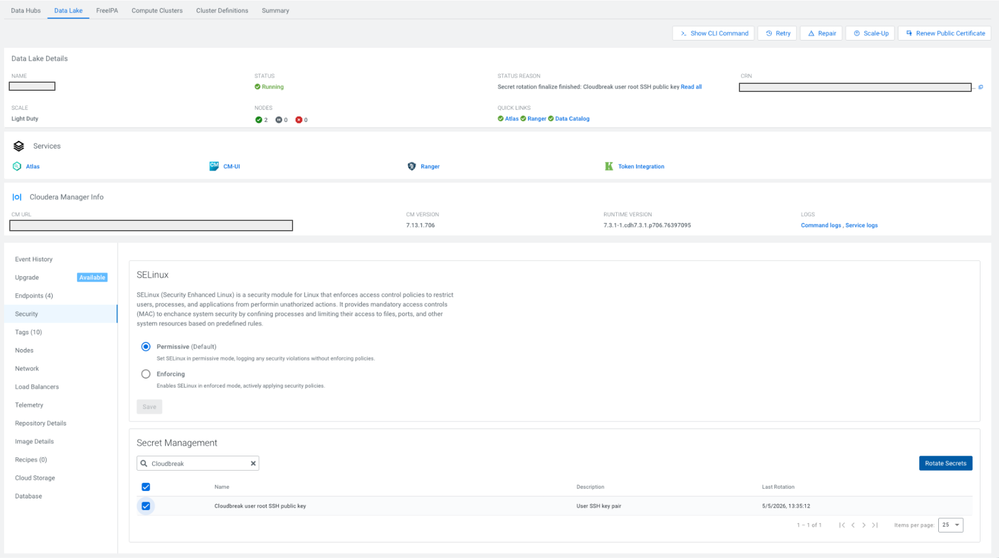
Task: Open Upgrade in sidebar
Action: pyautogui.click(x=61, y=278)
